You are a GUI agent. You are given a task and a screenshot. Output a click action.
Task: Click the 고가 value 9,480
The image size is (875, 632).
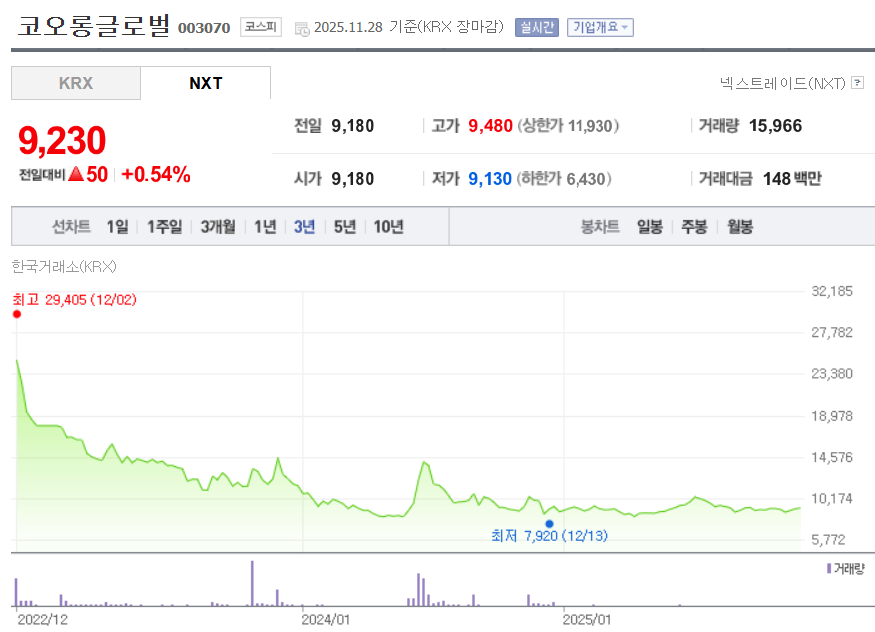(x=490, y=126)
